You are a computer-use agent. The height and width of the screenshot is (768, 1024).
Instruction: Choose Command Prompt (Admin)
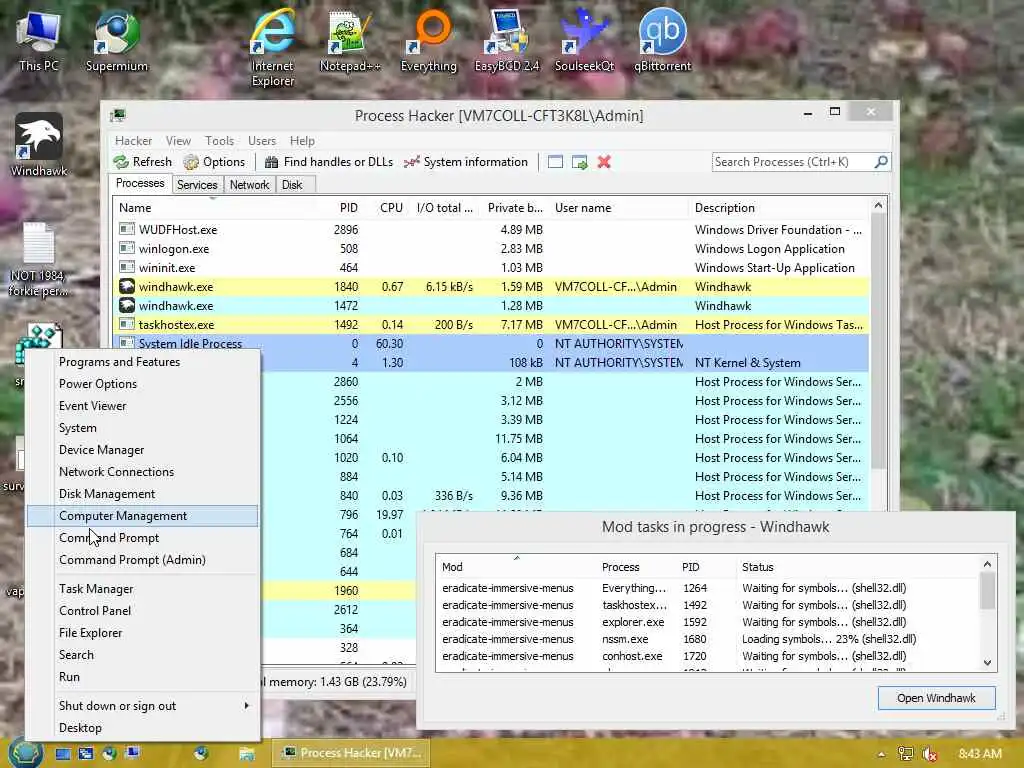tap(142, 560)
